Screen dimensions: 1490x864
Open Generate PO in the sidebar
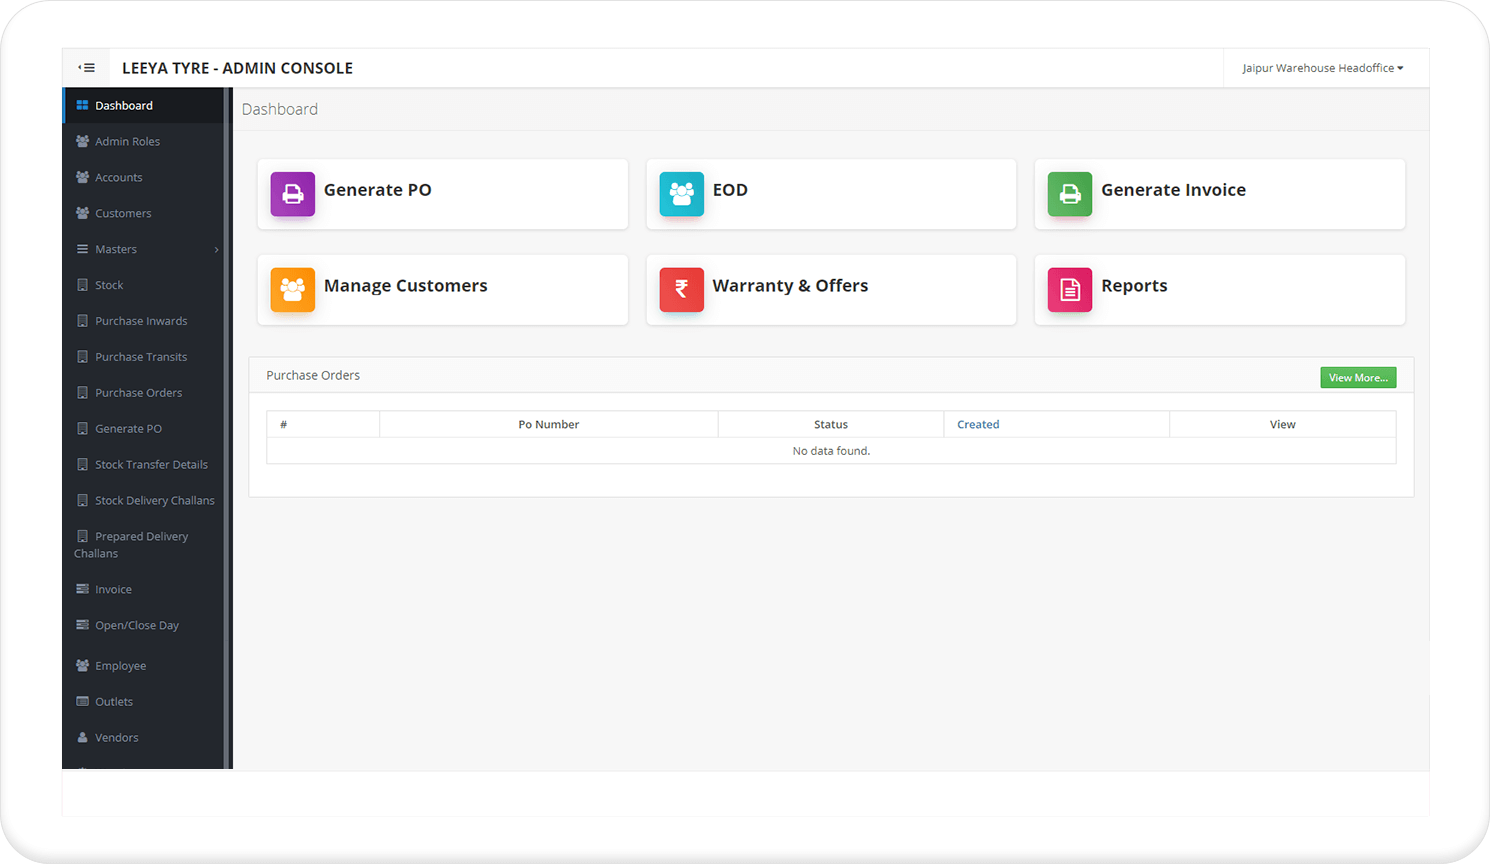coord(144,429)
